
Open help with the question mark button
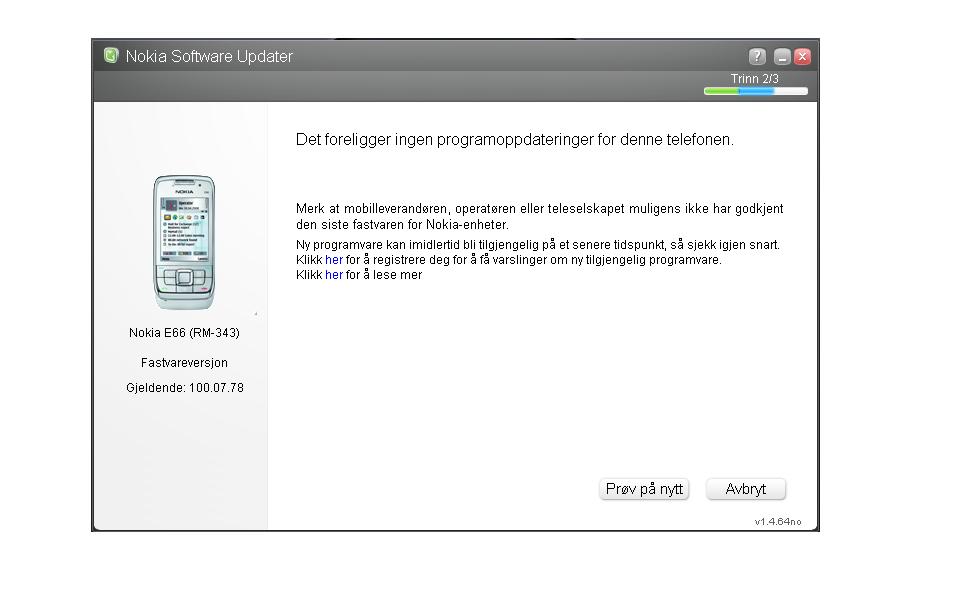click(x=757, y=57)
